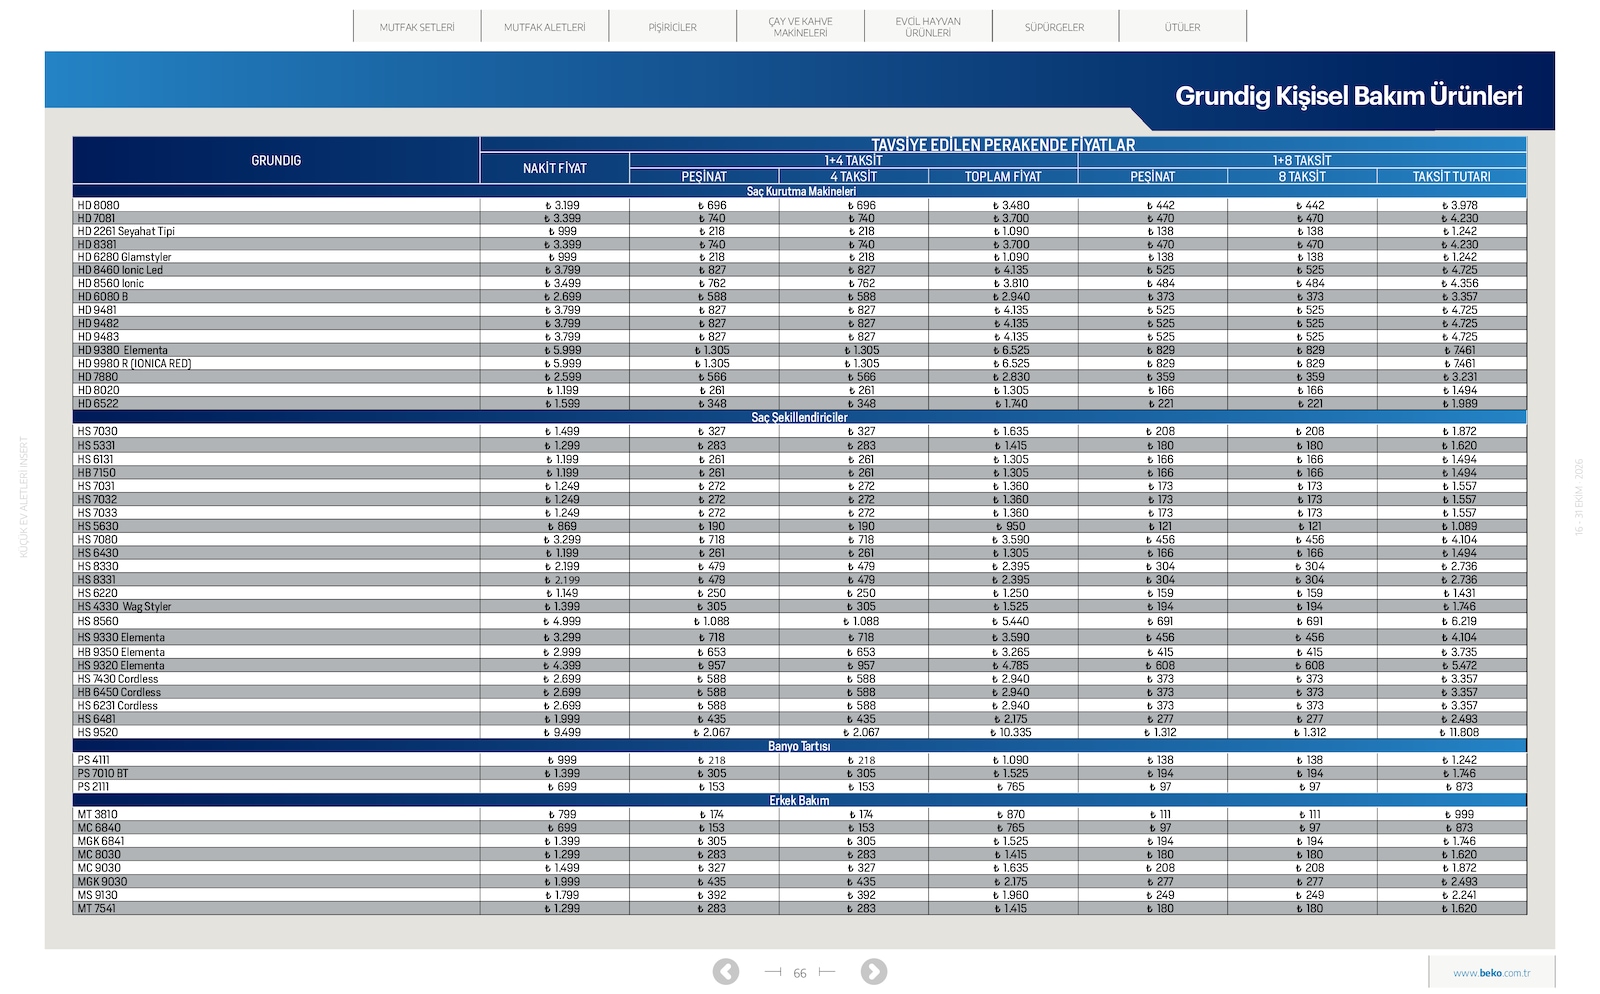Click the Erkek Bakım section header
This screenshot has height=994, width=1600.
[x=800, y=801]
